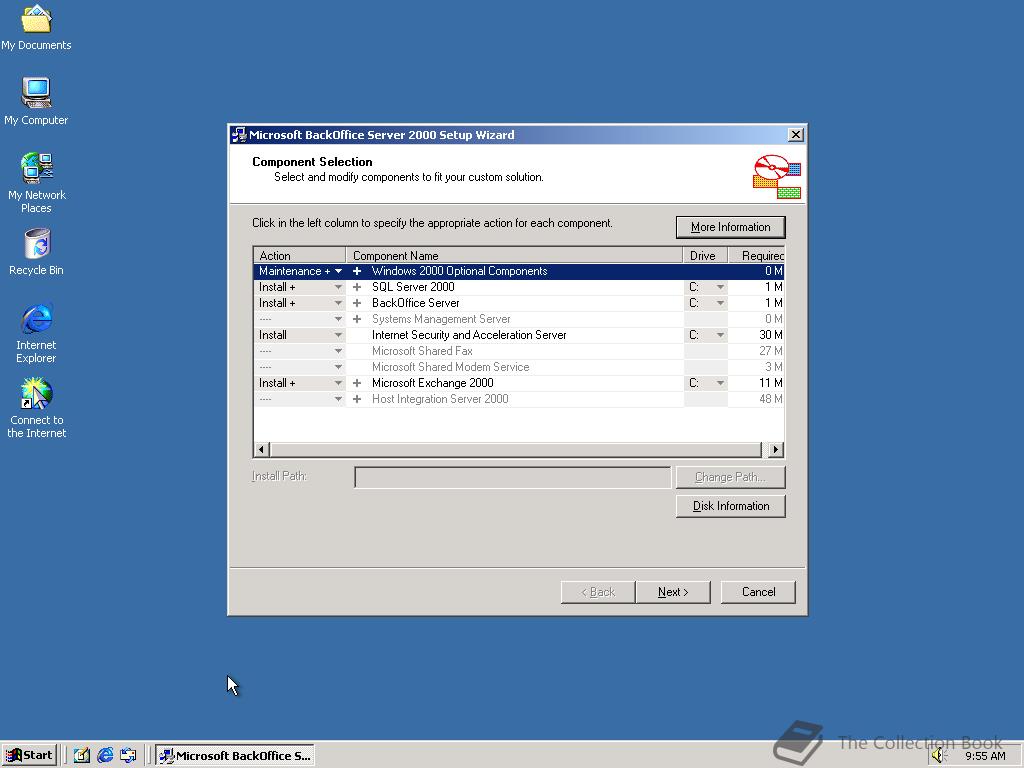The image size is (1024, 768).
Task: Open action dropdown for Systems Management Server
Action: pos(338,319)
